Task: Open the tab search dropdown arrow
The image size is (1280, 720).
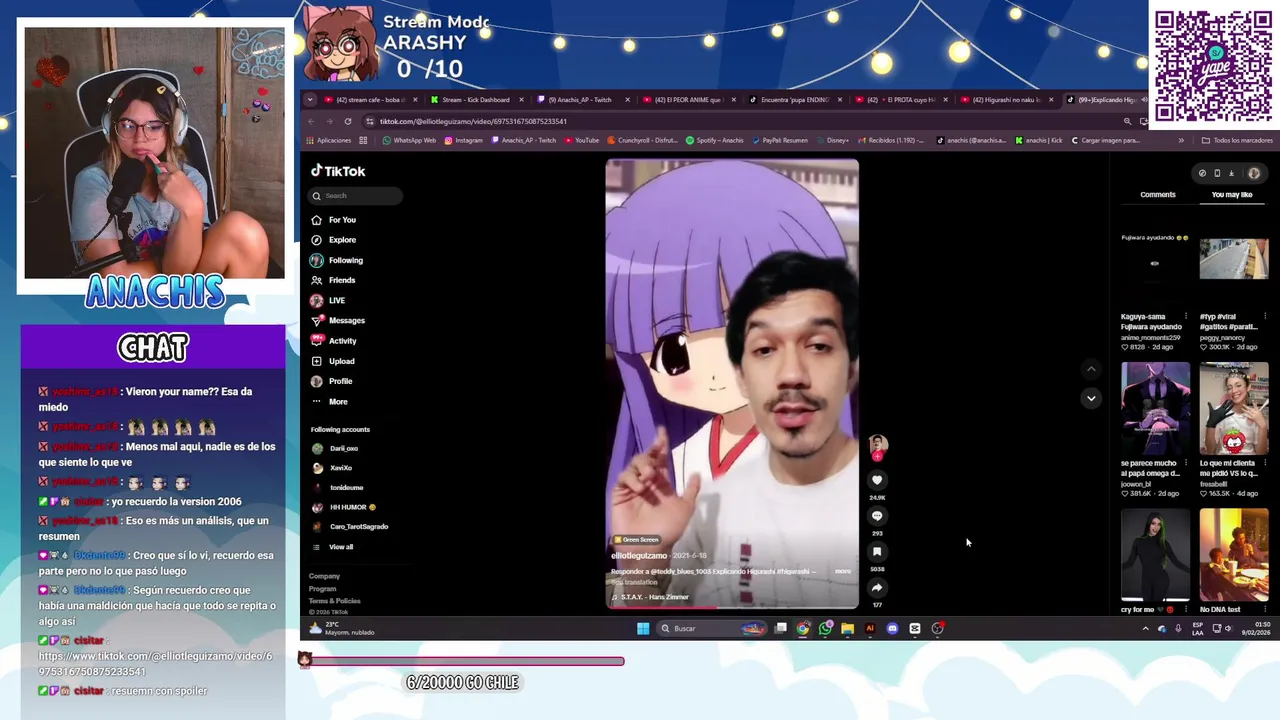Action: click(x=310, y=100)
